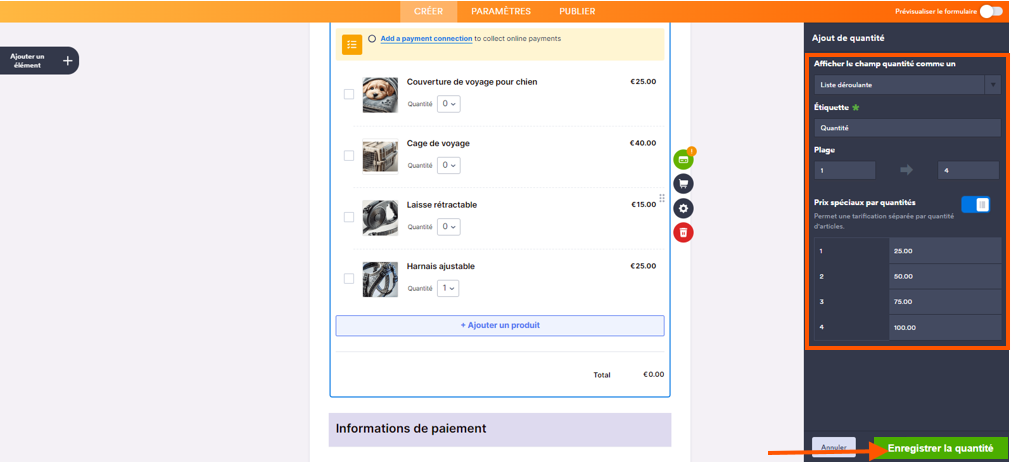The width and height of the screenshot is (1011, 462).
Task: Open the Liste déroulante dropdown
Action: [906, 85]
